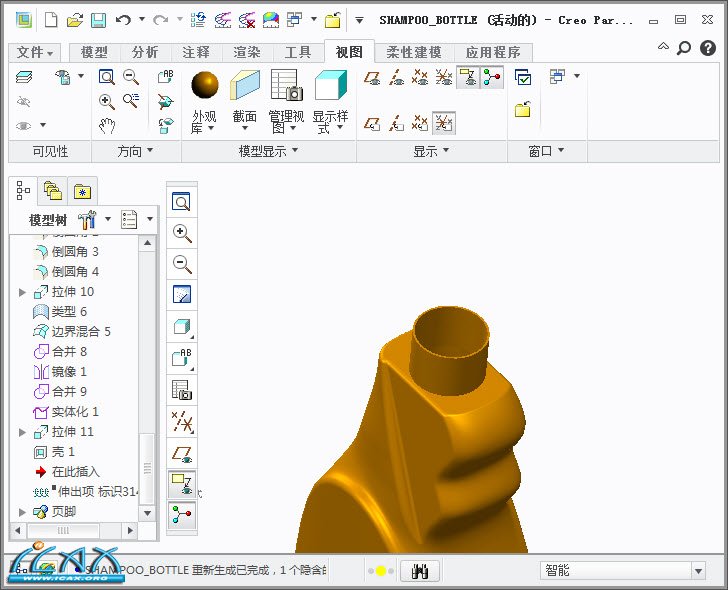The width and height of the screenshot is (728, 590).
Task: Expand the 拉伸 10 tree node
Action: (x=23, y=292)
